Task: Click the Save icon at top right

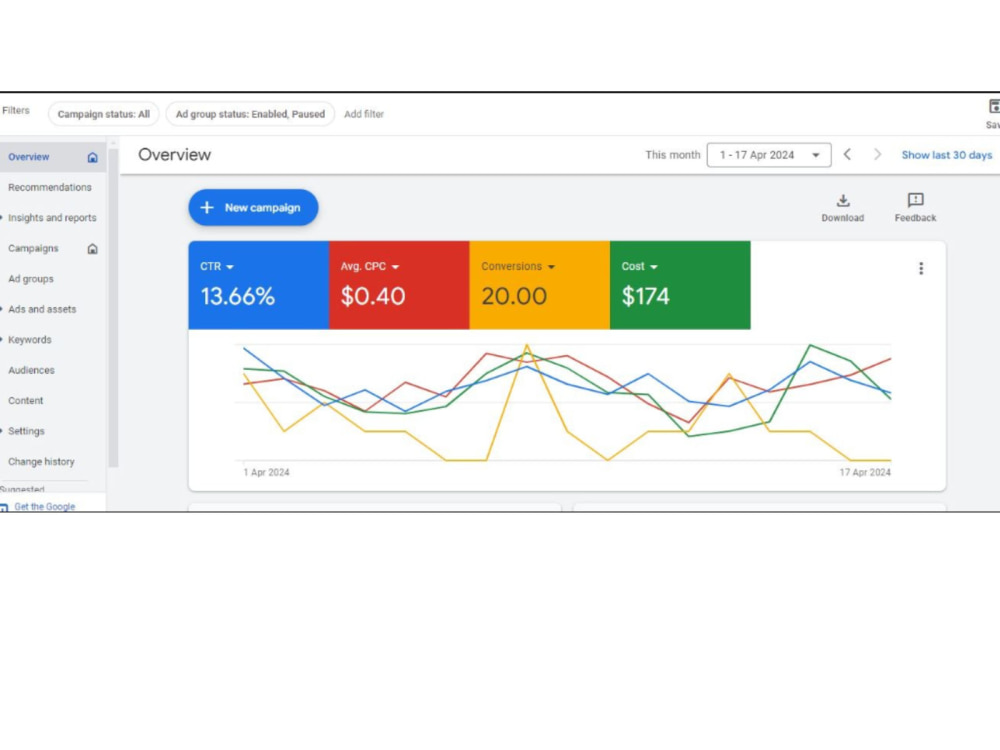Action: (994, 107)
